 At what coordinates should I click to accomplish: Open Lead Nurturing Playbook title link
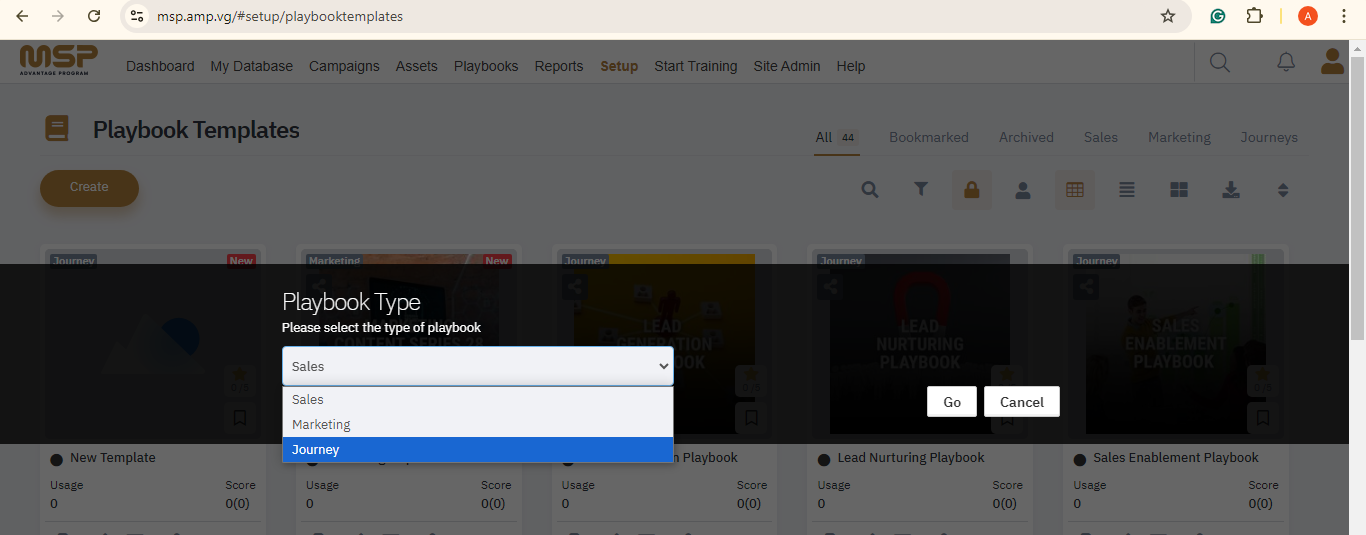click(x=911, y=458)
